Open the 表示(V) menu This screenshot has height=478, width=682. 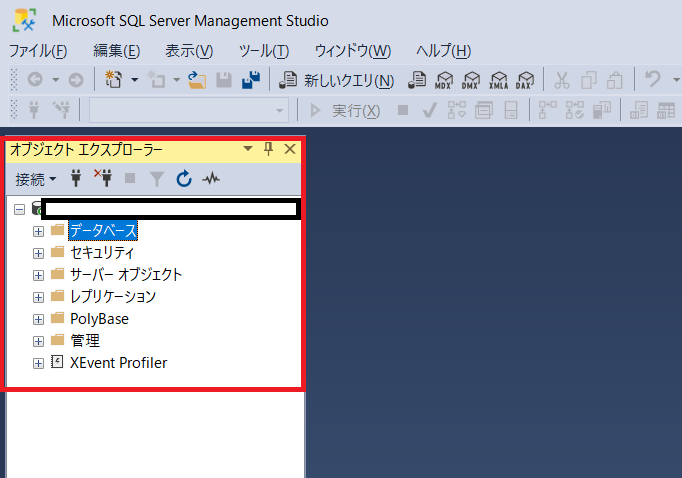189,51
